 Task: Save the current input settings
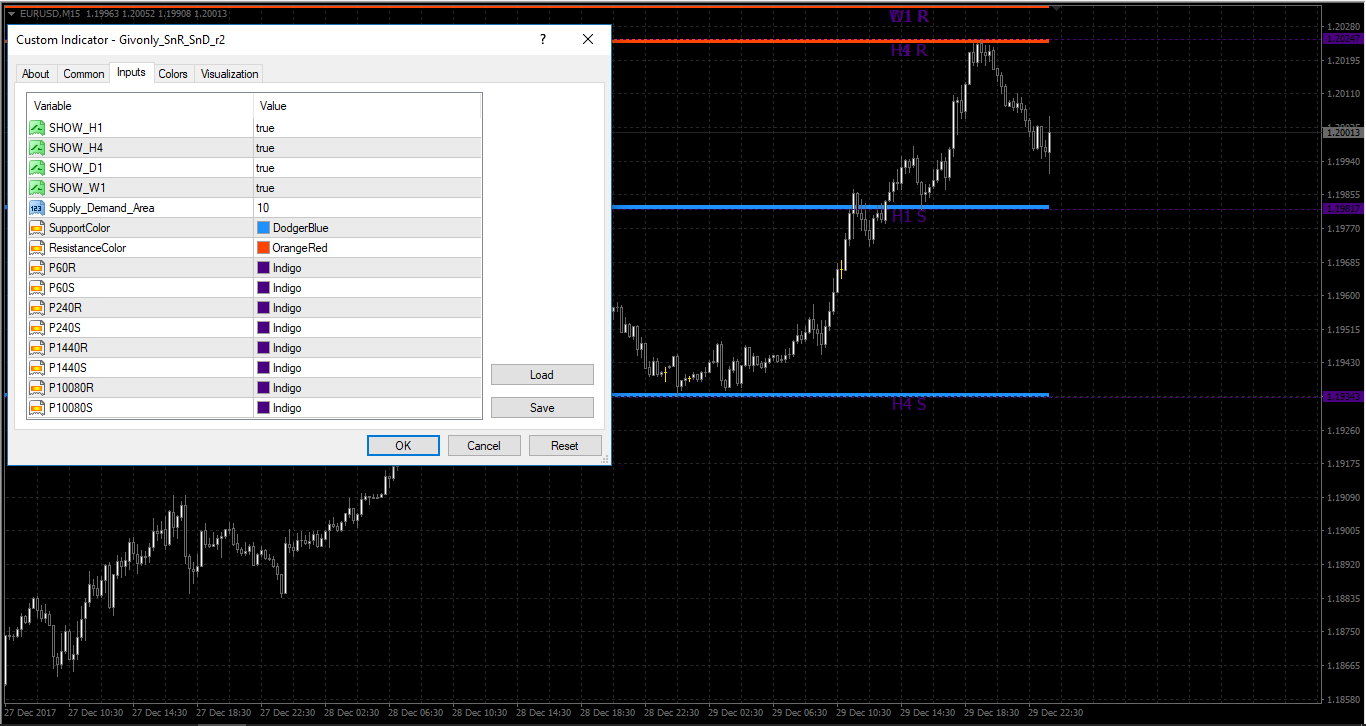542,408
